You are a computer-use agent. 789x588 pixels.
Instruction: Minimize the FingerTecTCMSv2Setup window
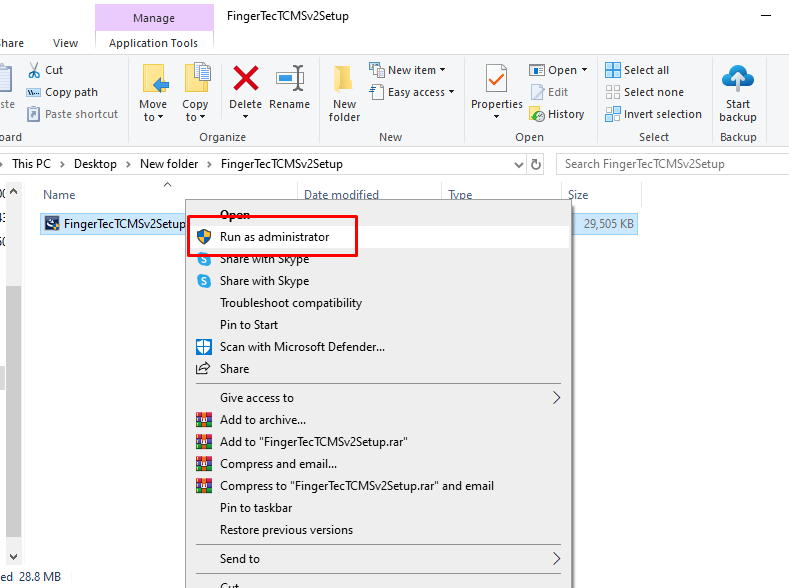pyautogui.click(x=766, y=16)
